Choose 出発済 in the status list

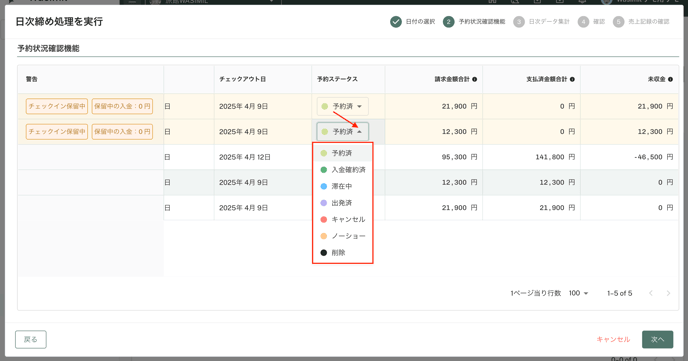(x=342, y=203)
